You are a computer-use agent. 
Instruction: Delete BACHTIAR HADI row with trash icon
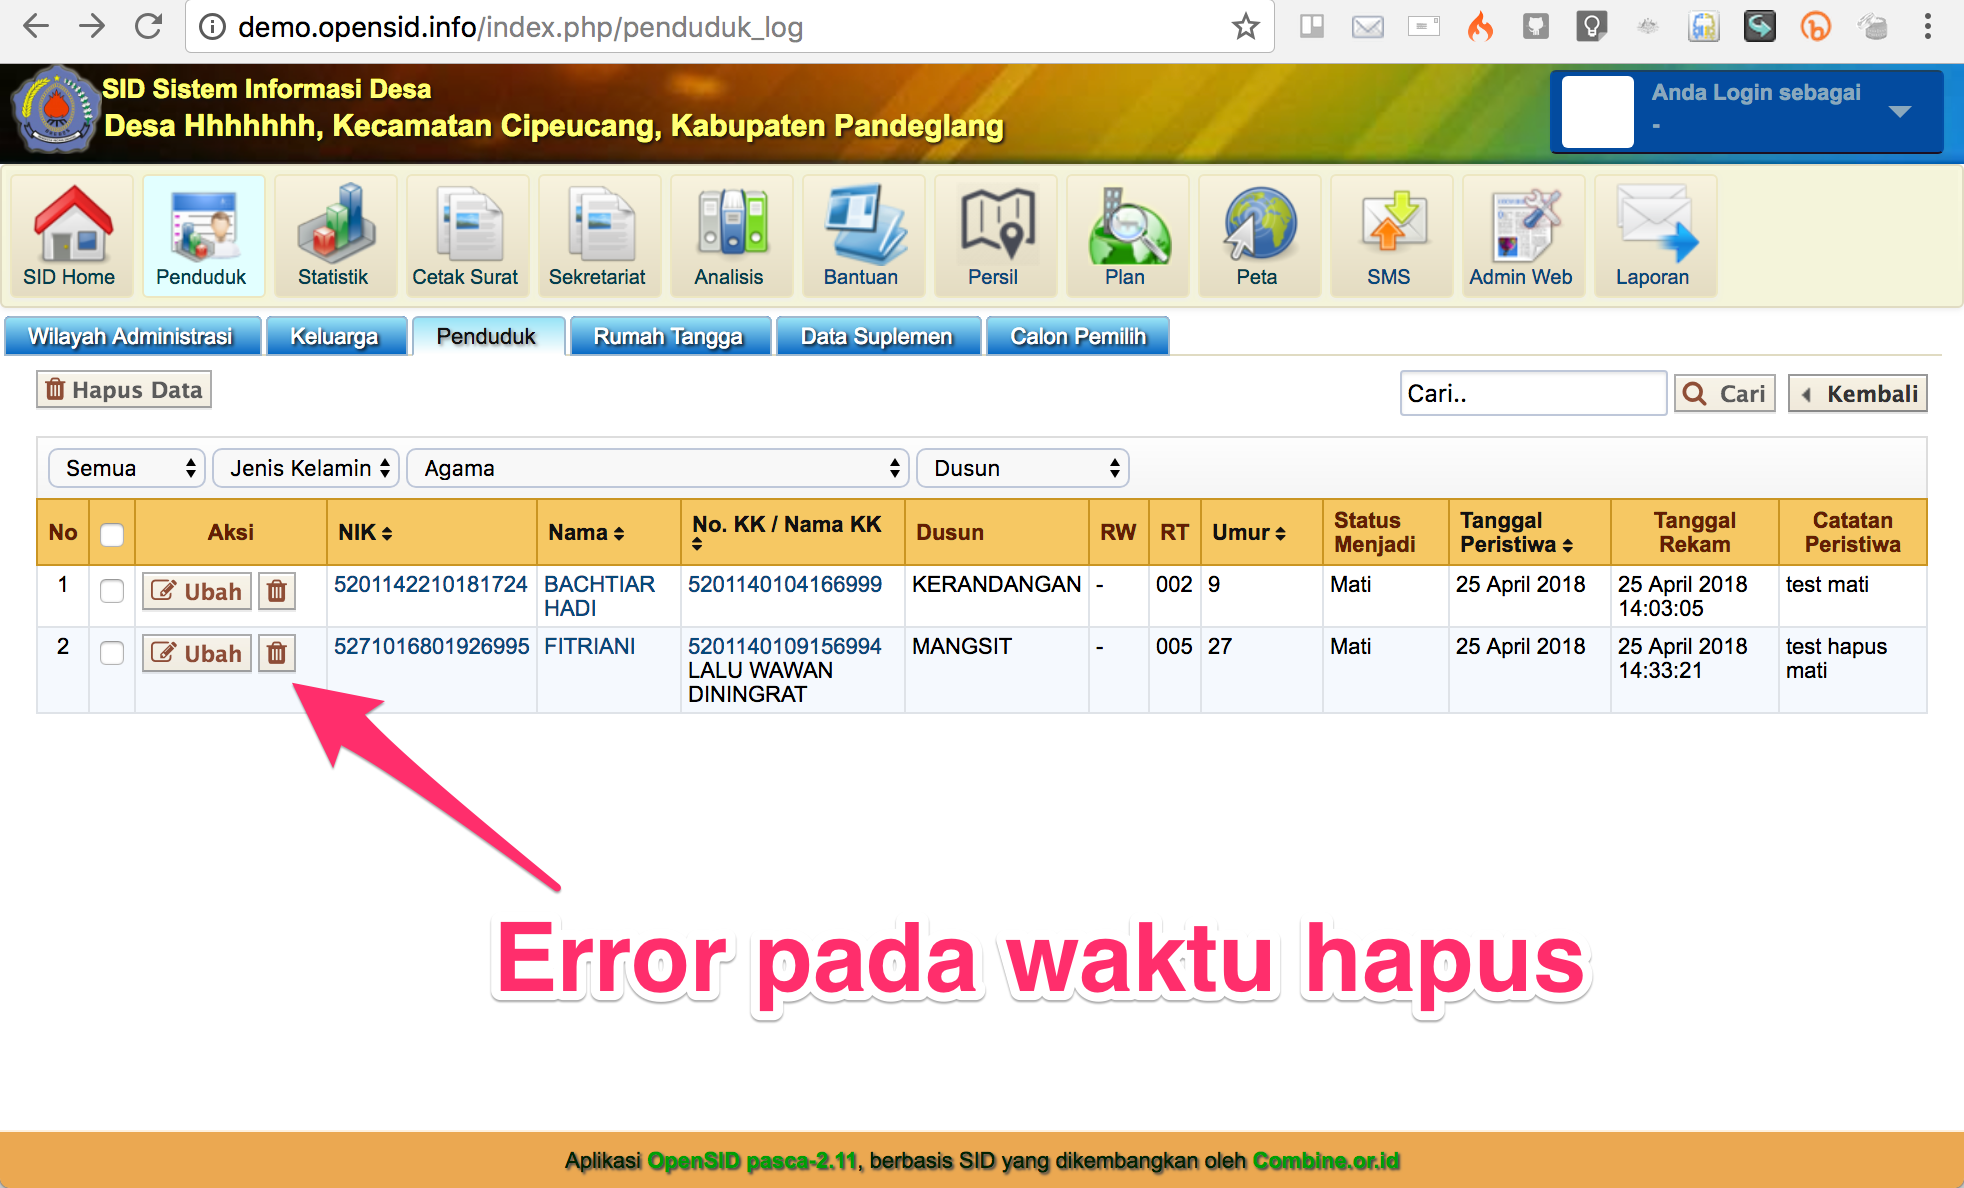(277, 592)
